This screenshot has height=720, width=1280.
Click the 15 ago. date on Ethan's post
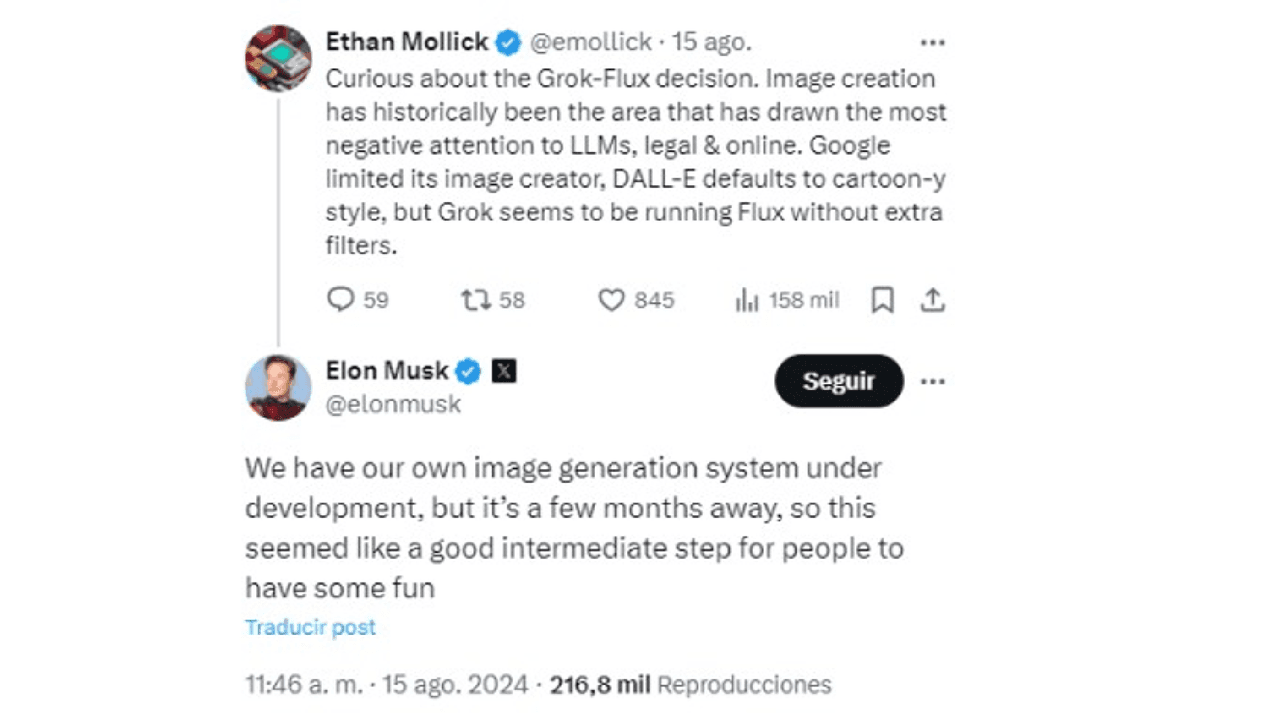(x=711, y=42)
